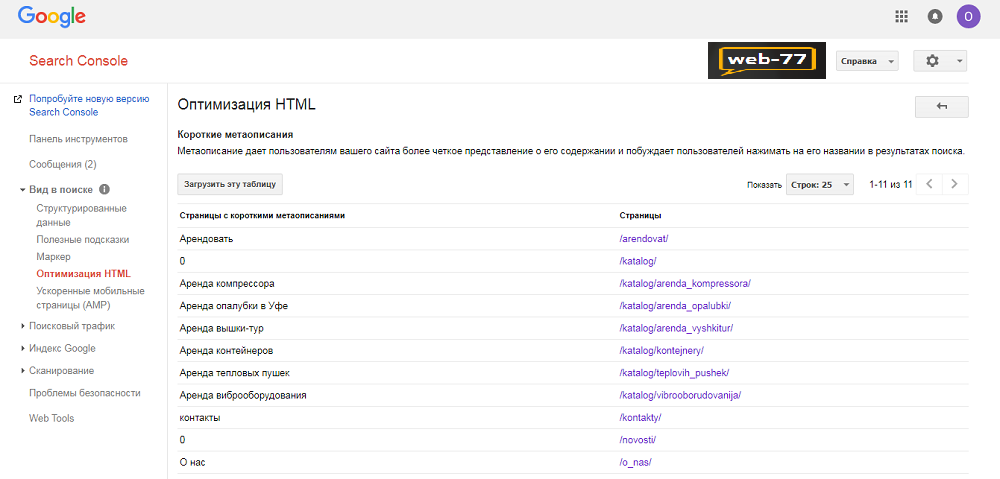Open the /novosti/ page link
This screenshot has width=1000, height=479.
[x=638, y=439]
